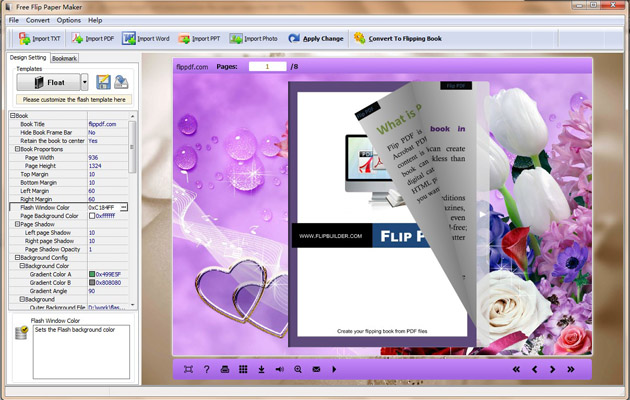Open the Help menu
Screen dimensions: 630x400
[x=95, y=20]
